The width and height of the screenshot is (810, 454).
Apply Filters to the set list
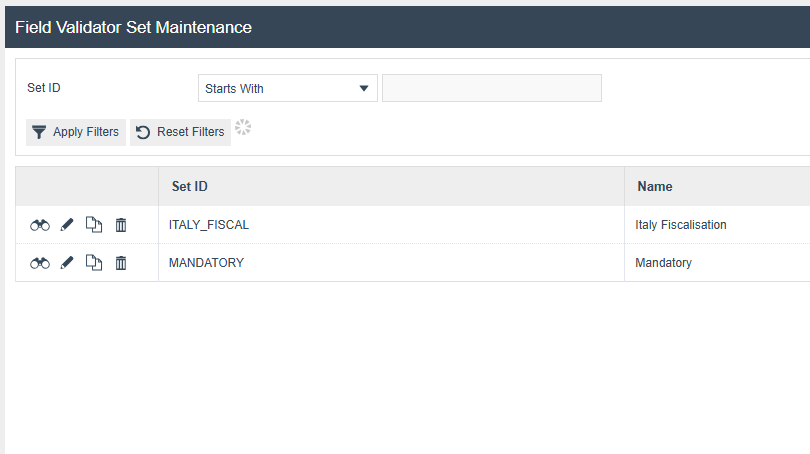pyautogui.click(x=76, y=132)
